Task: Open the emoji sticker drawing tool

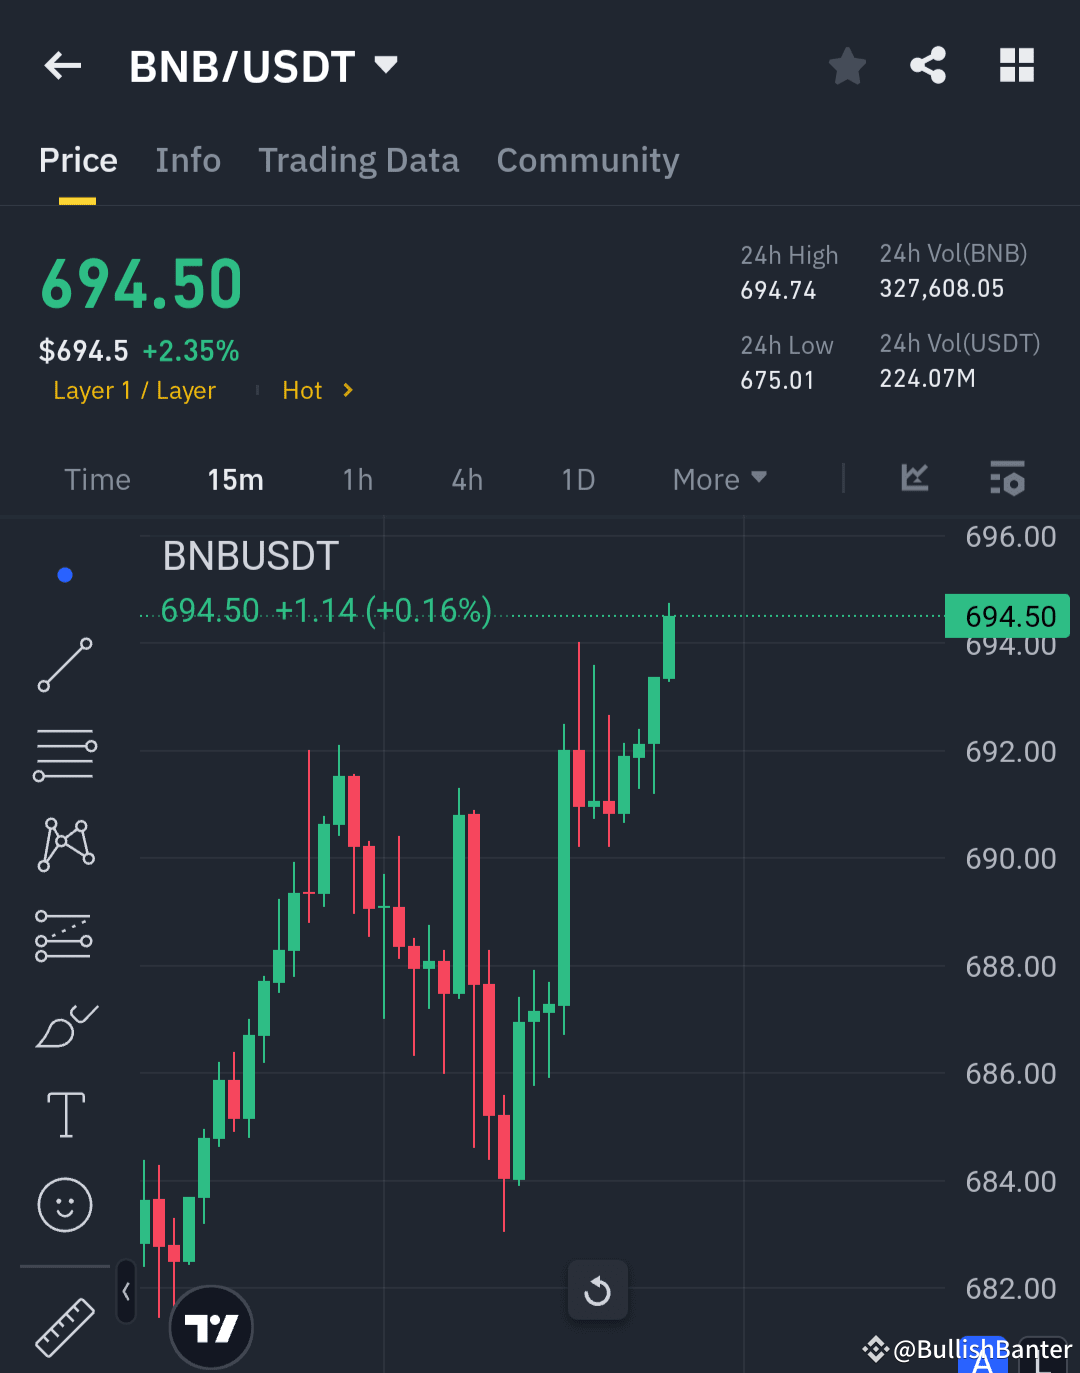Action: pos(64,1205)
